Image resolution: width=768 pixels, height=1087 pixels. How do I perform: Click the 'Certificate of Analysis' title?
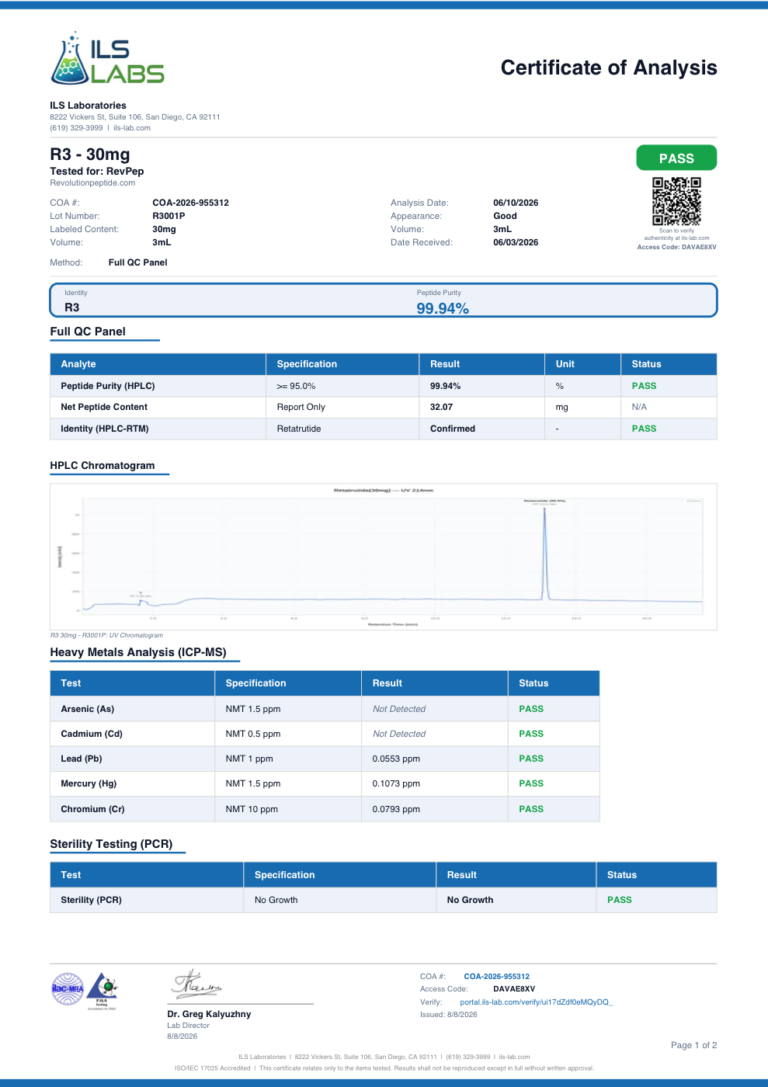[x=609, y=67]
